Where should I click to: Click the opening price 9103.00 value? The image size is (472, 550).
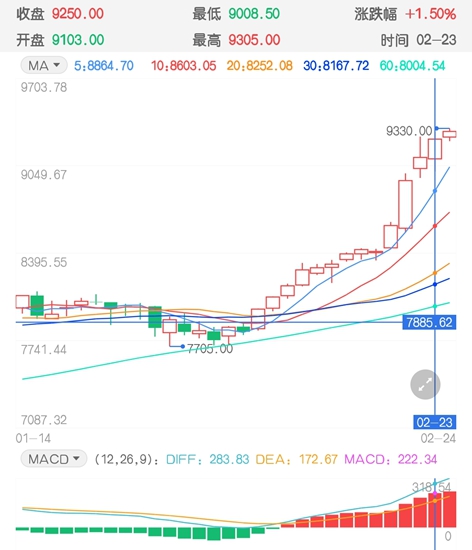pyautogui.click(x=78, y=40)
